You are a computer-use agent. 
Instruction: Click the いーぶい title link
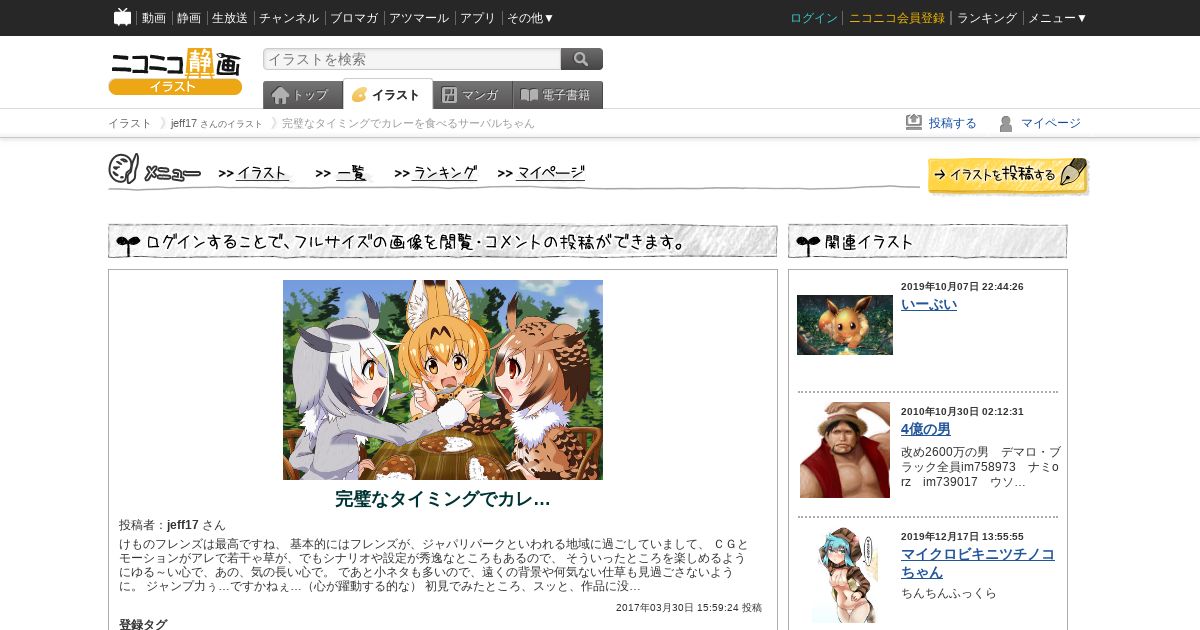coord(929,304)
